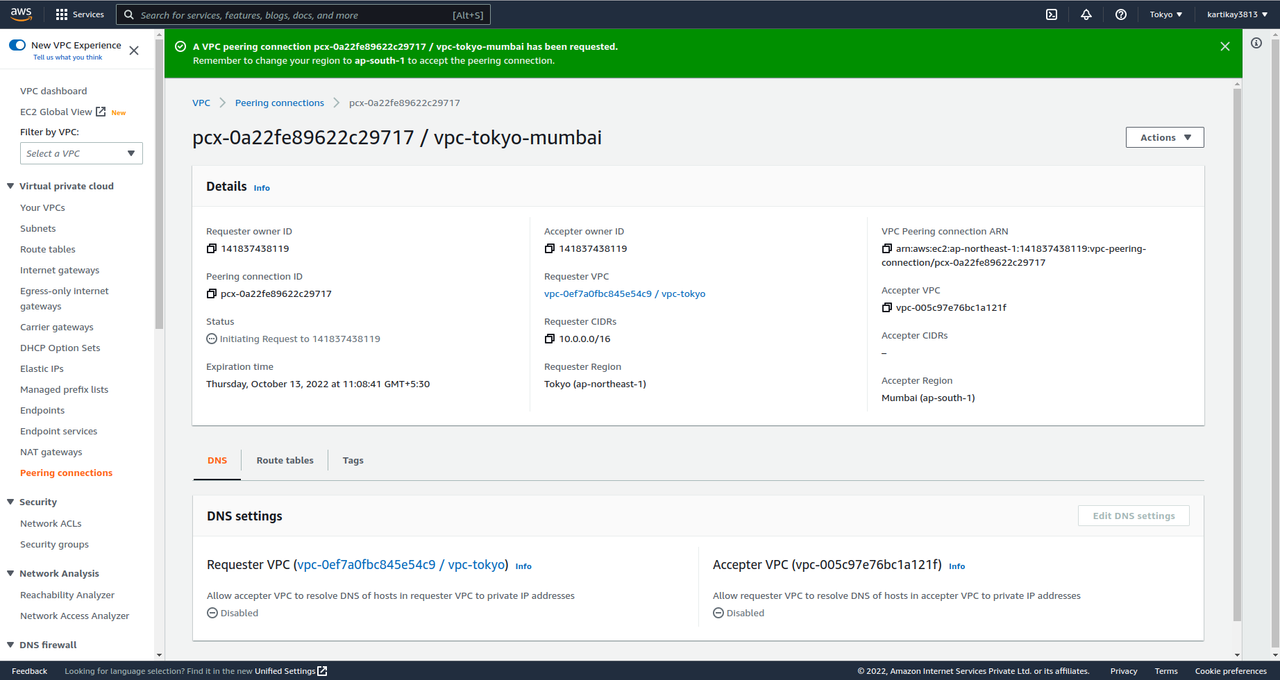Open Carrier gateways
This screenshot has width=1280, height=680.
pyautogui.click(x=57, y=328)
